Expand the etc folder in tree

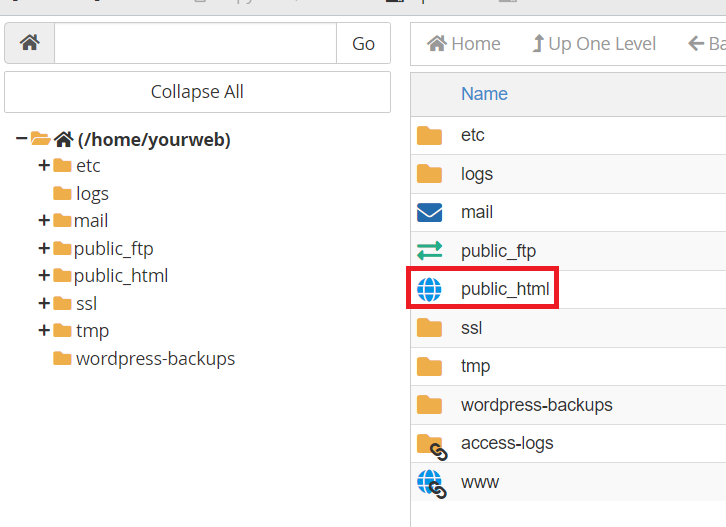tap(43, 166)
